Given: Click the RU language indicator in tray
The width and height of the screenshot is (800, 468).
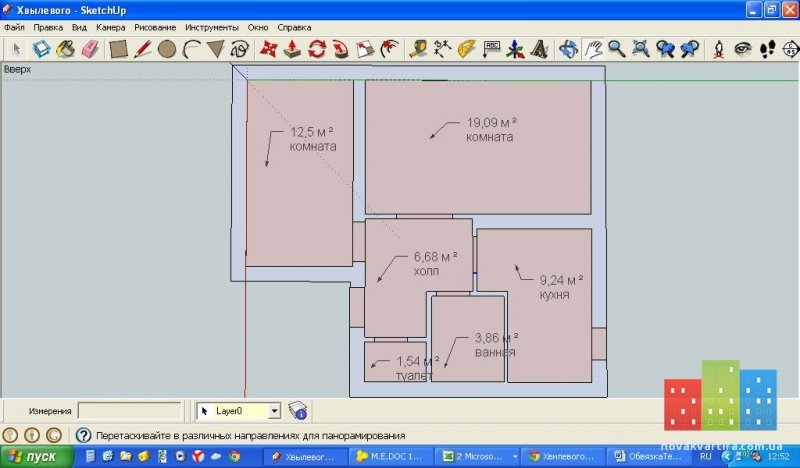Looking at the screenshot, I should coord(706,457).
